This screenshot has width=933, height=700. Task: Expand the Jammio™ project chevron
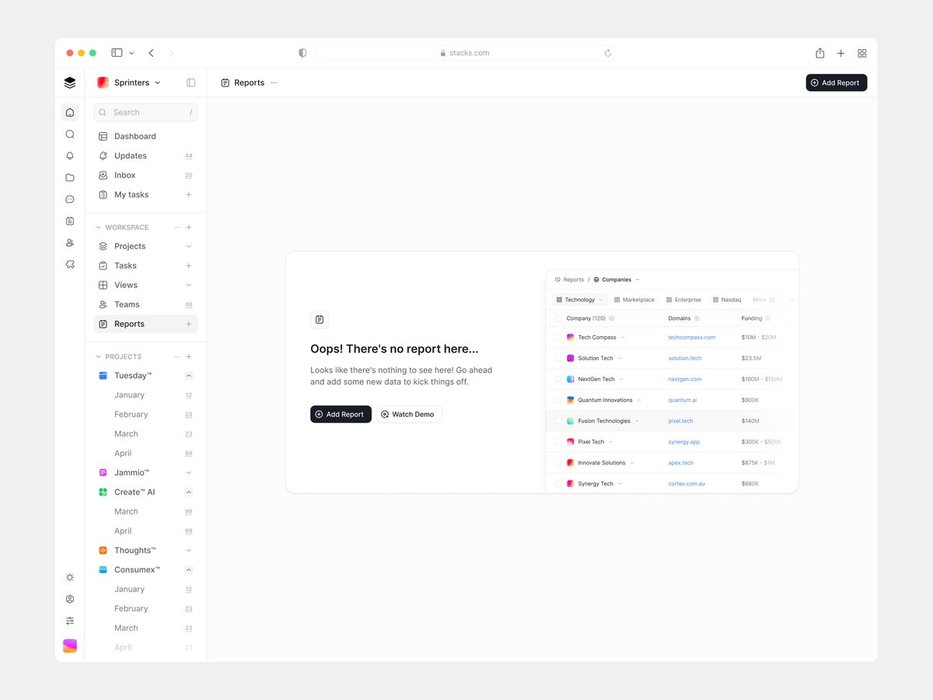(188, 473)
